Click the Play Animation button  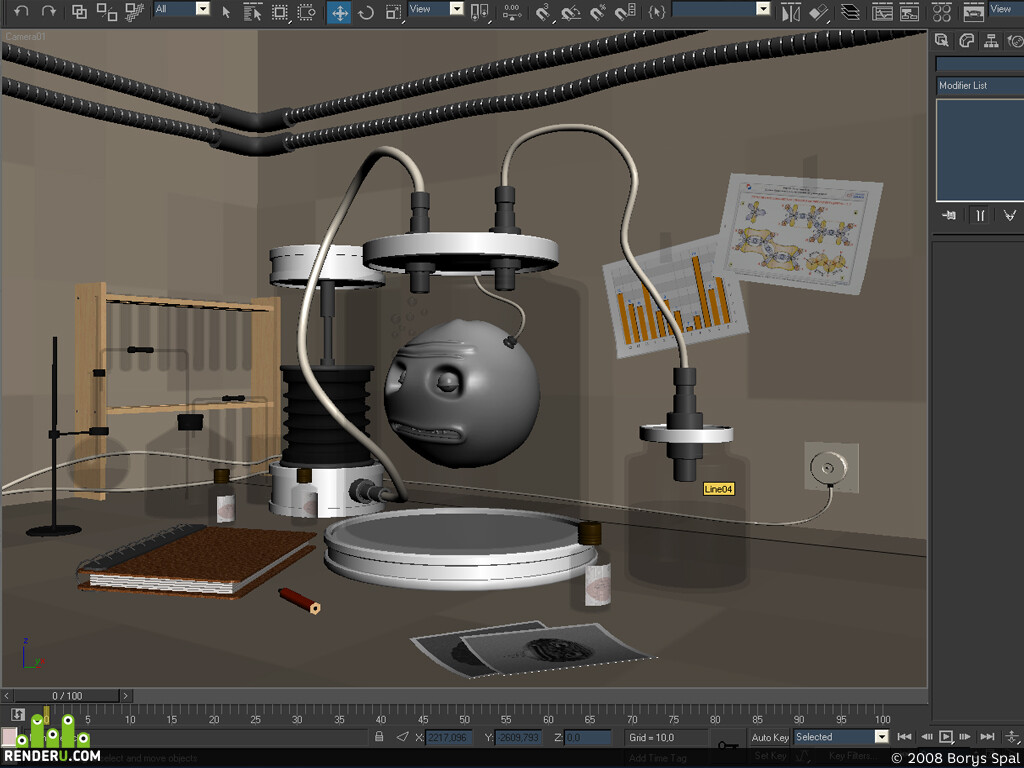click(x=946, y=737)
